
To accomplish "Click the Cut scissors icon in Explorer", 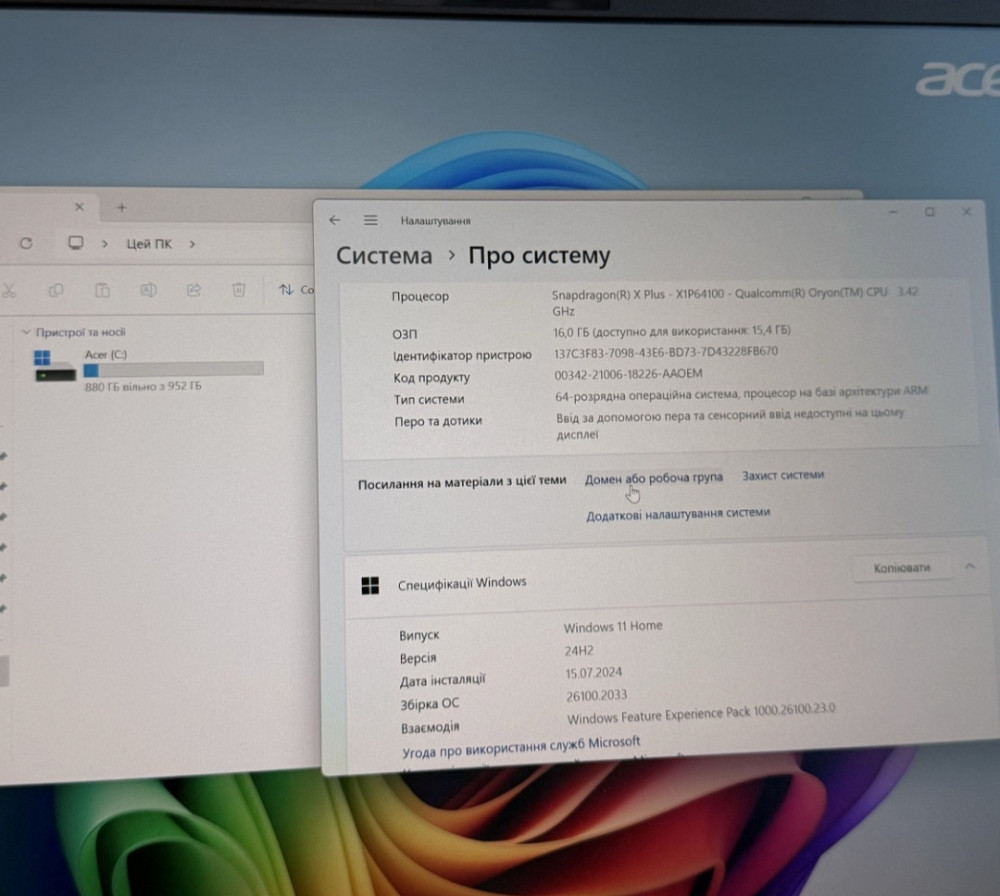I will 8,291.
